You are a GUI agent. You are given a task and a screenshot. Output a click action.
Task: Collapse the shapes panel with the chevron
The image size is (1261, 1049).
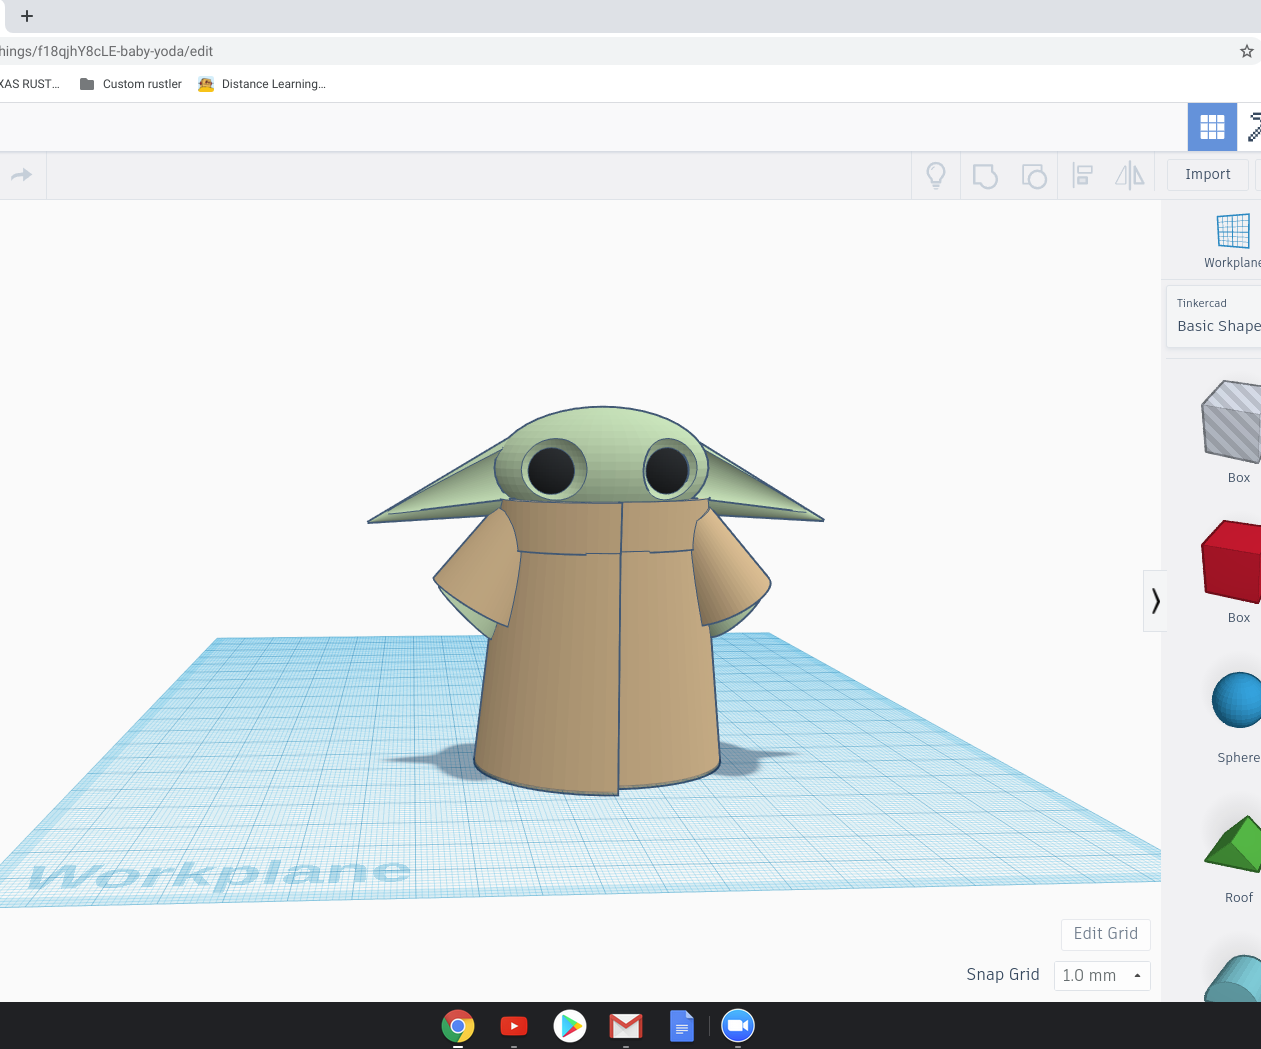click(x=1155, y=600)
